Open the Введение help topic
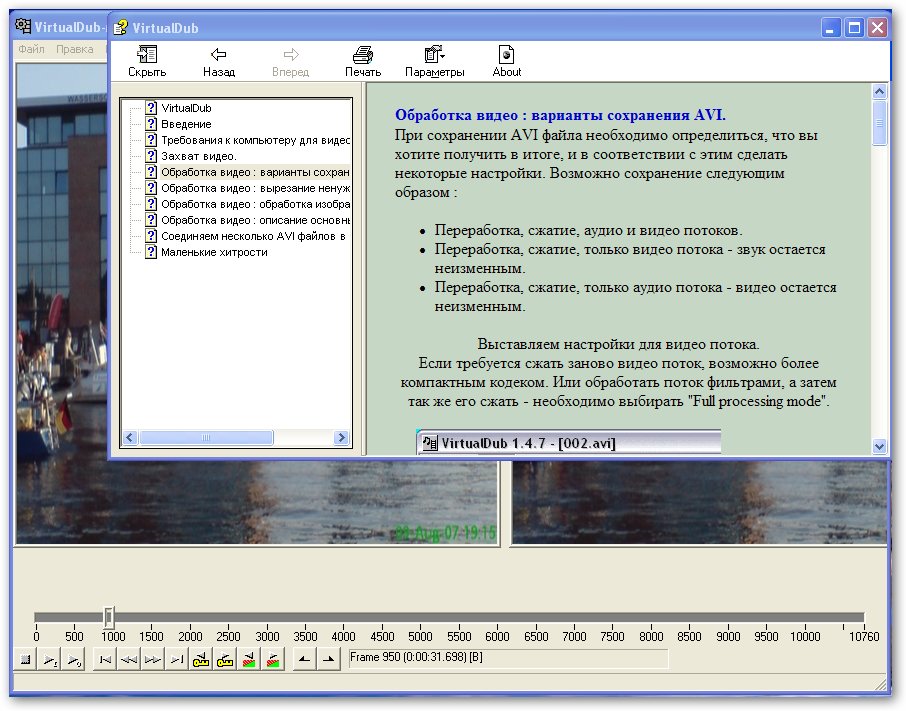This screenshot has height=711, width=906. click(x=186, y=124)
